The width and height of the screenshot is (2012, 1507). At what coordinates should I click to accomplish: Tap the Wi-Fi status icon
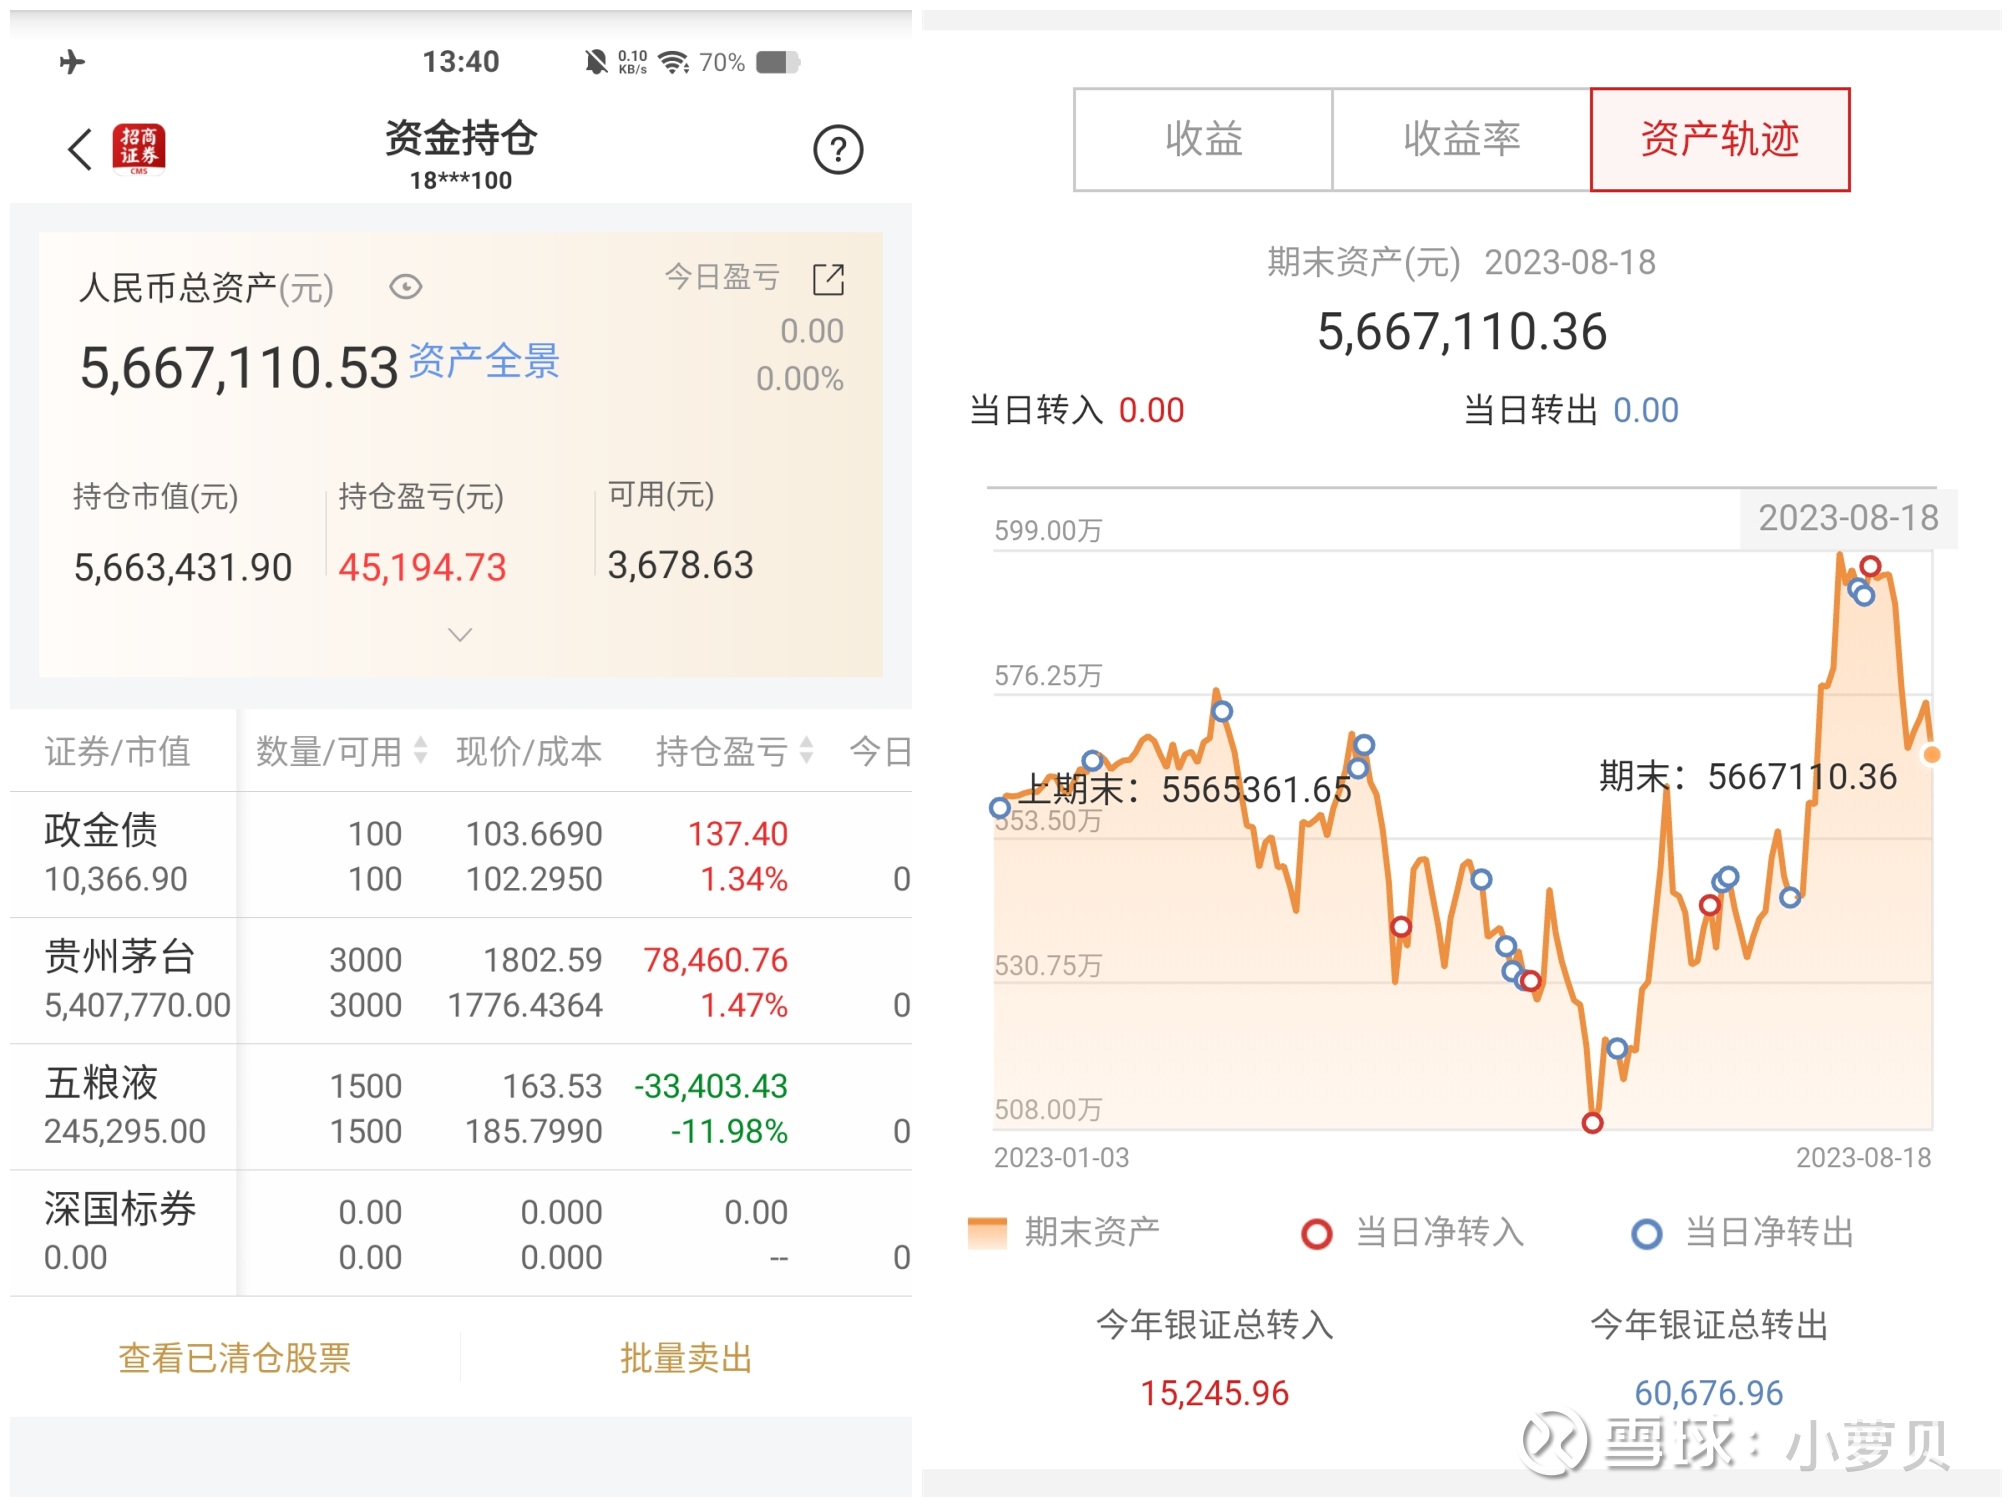pyautogui.click(x=675, y=63)
